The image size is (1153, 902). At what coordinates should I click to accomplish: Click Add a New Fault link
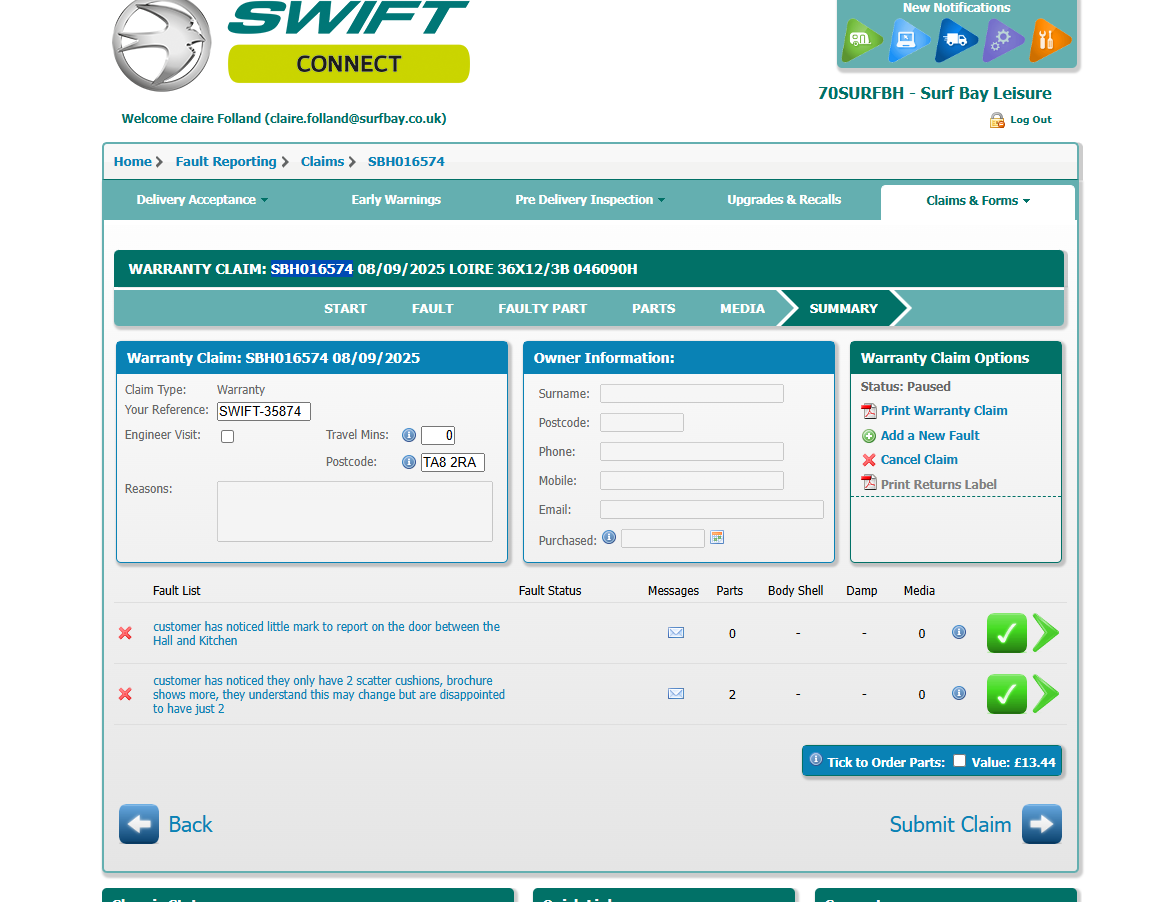tap(930, 436)
